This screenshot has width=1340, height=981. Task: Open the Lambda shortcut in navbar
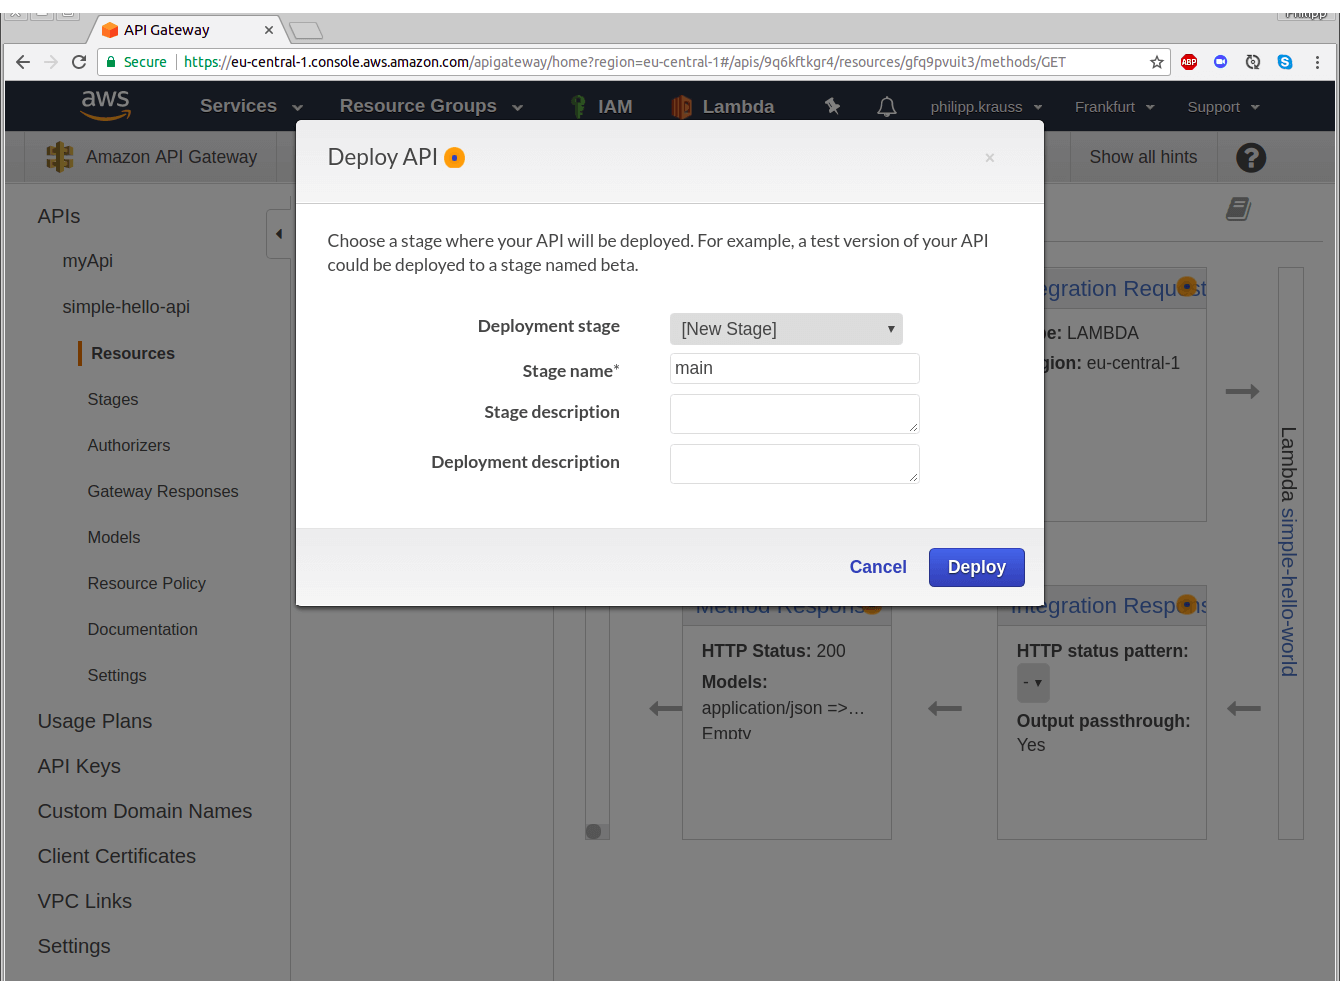coord(723,107)
